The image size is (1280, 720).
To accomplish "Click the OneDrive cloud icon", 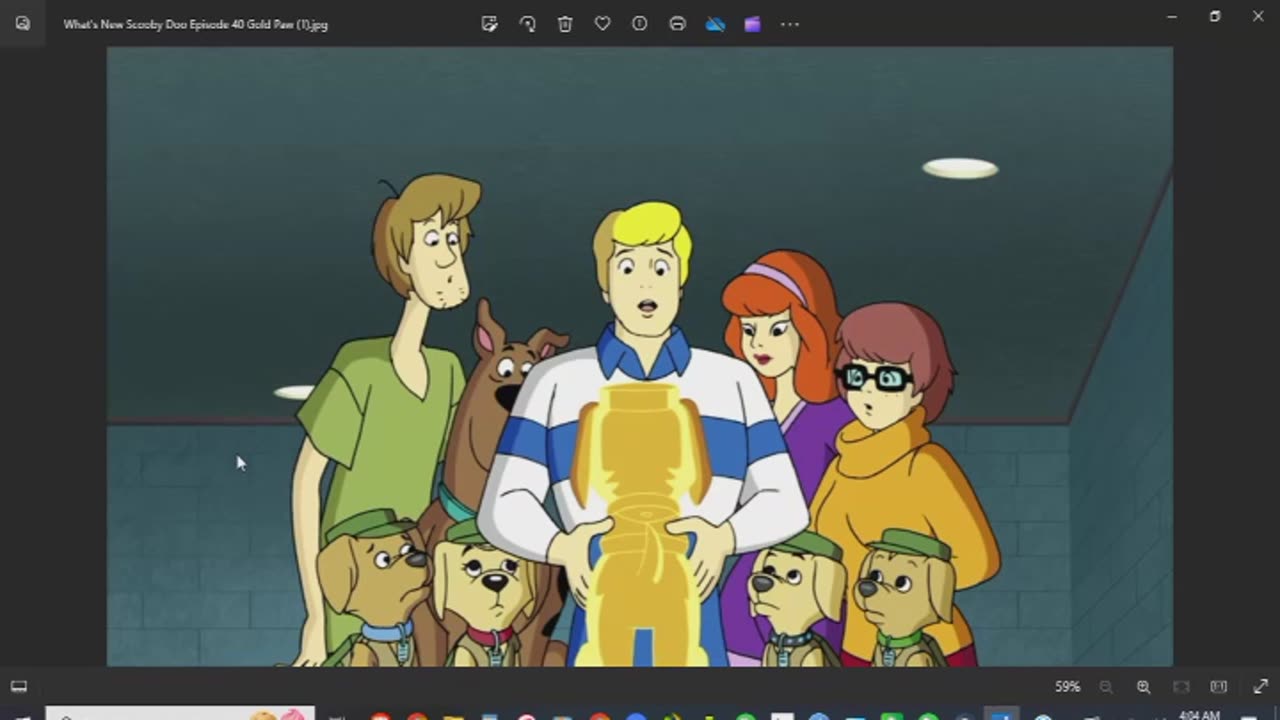I will click(x=715, y=24).
